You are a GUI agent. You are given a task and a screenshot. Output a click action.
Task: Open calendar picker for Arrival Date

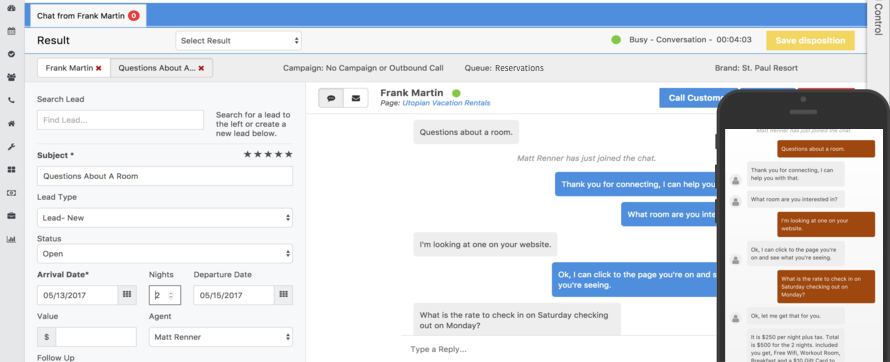[127, 295]
